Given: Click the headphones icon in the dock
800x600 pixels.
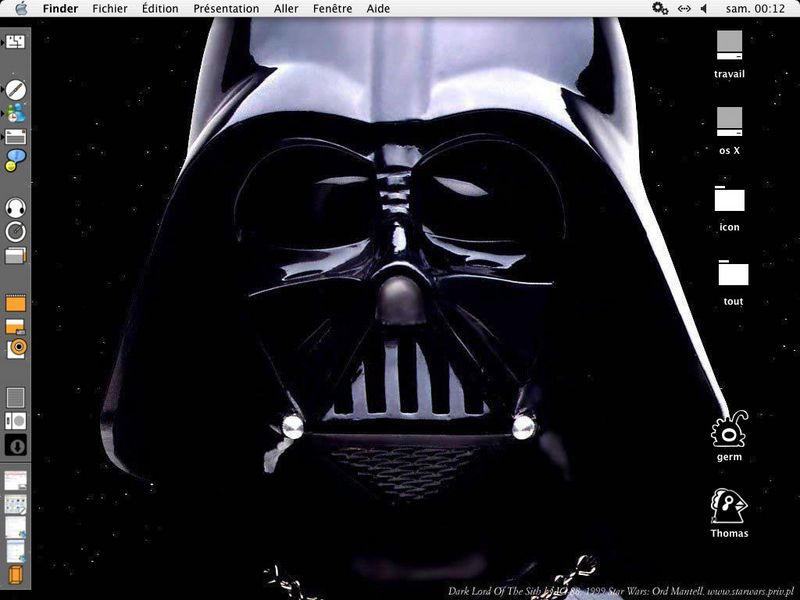Looking at the screenshot, I should pyautogui.click(x=15, y=207).
